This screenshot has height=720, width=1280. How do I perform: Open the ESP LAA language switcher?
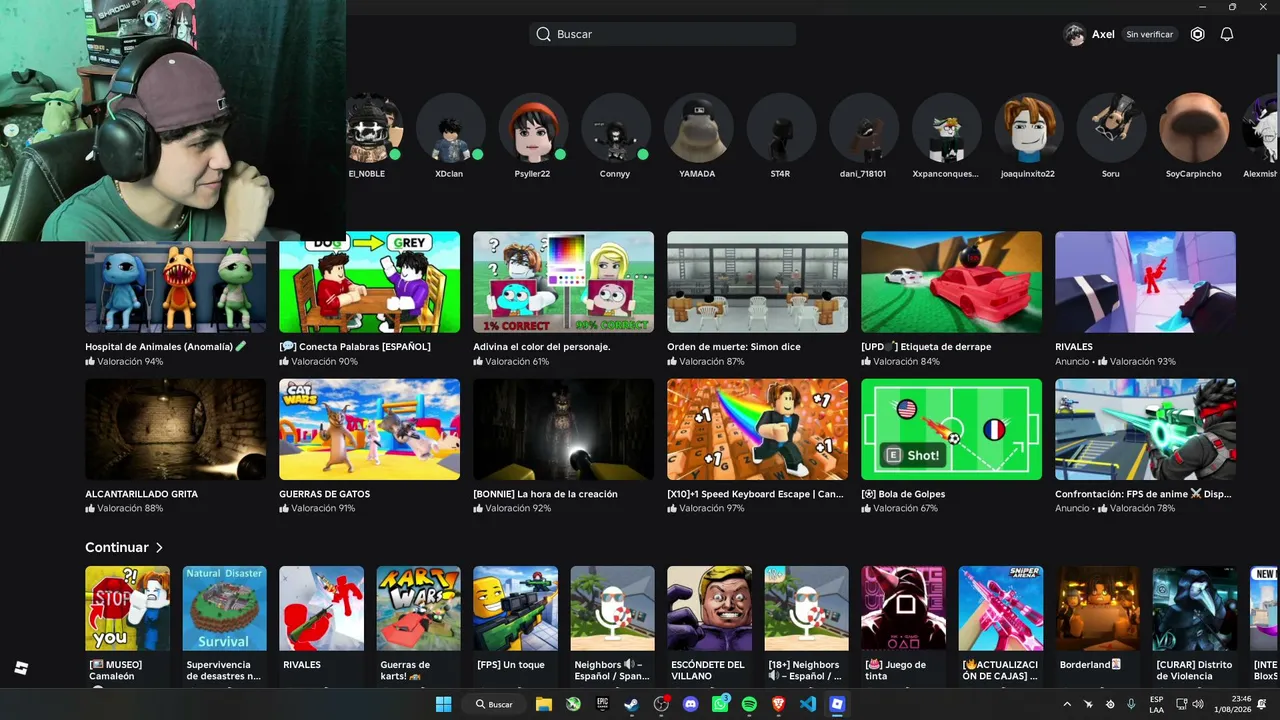1157,704
